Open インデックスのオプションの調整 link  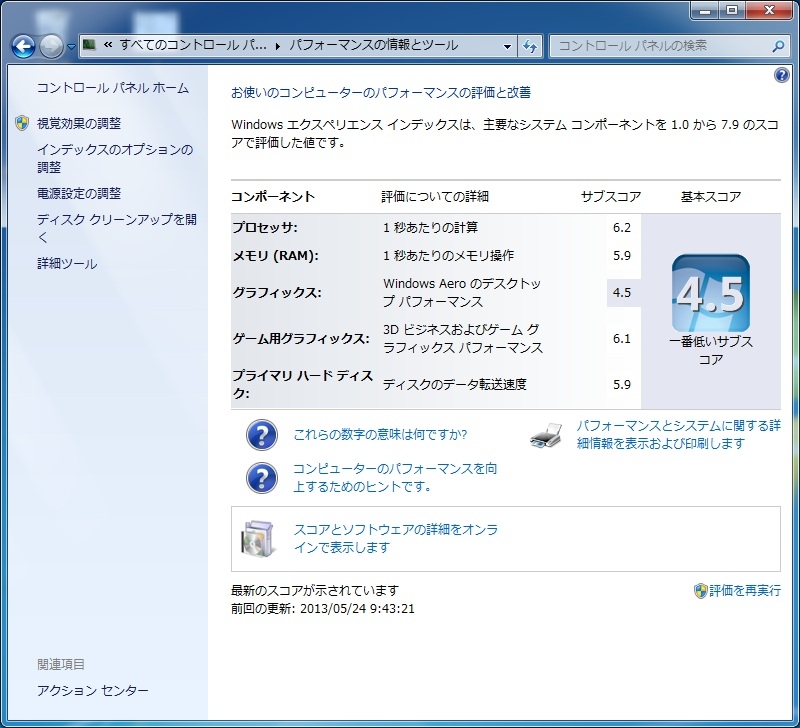pyautogui.click(x=115, y=158)
